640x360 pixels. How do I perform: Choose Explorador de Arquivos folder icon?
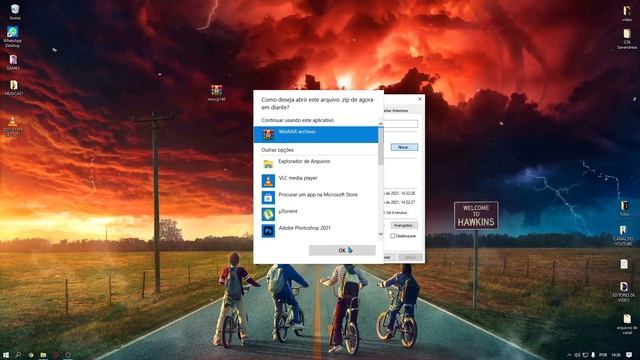268,164
